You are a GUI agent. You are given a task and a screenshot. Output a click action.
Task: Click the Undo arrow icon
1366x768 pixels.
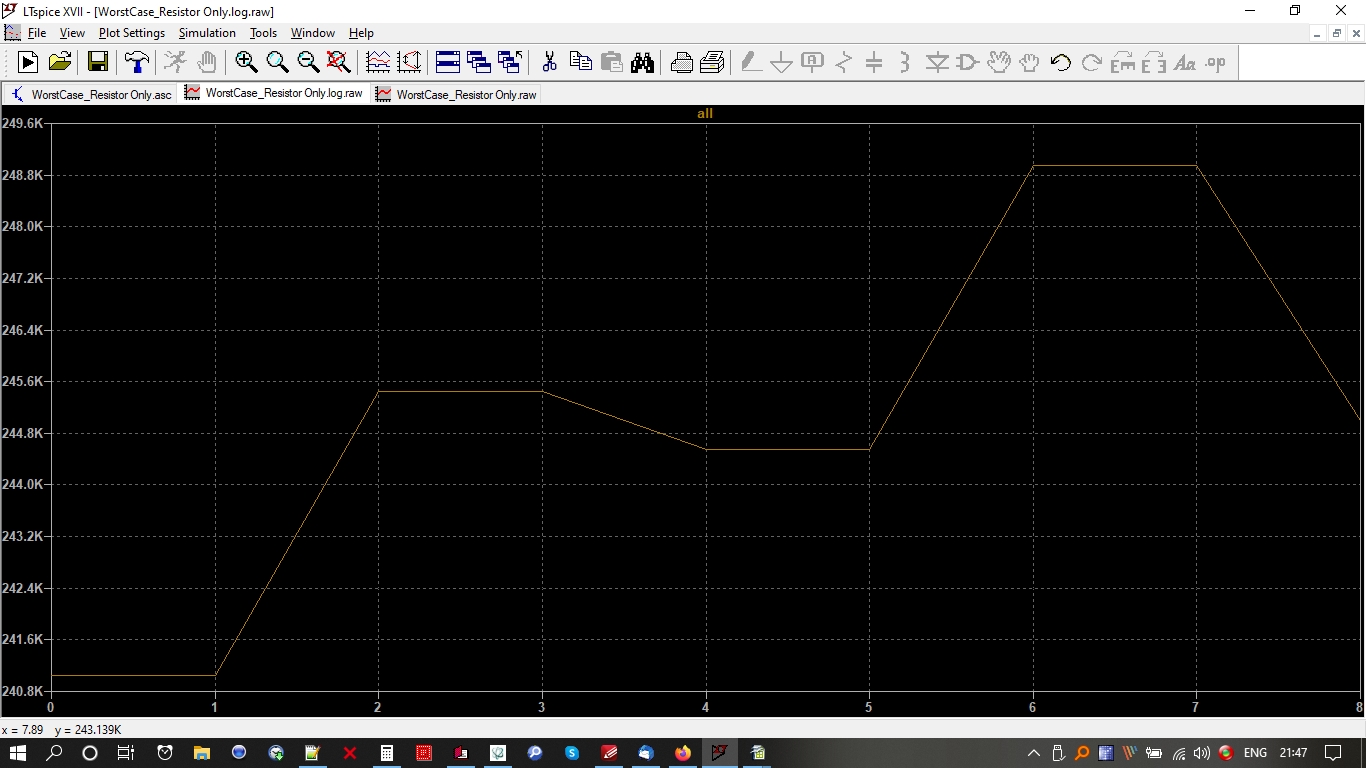1061,62
